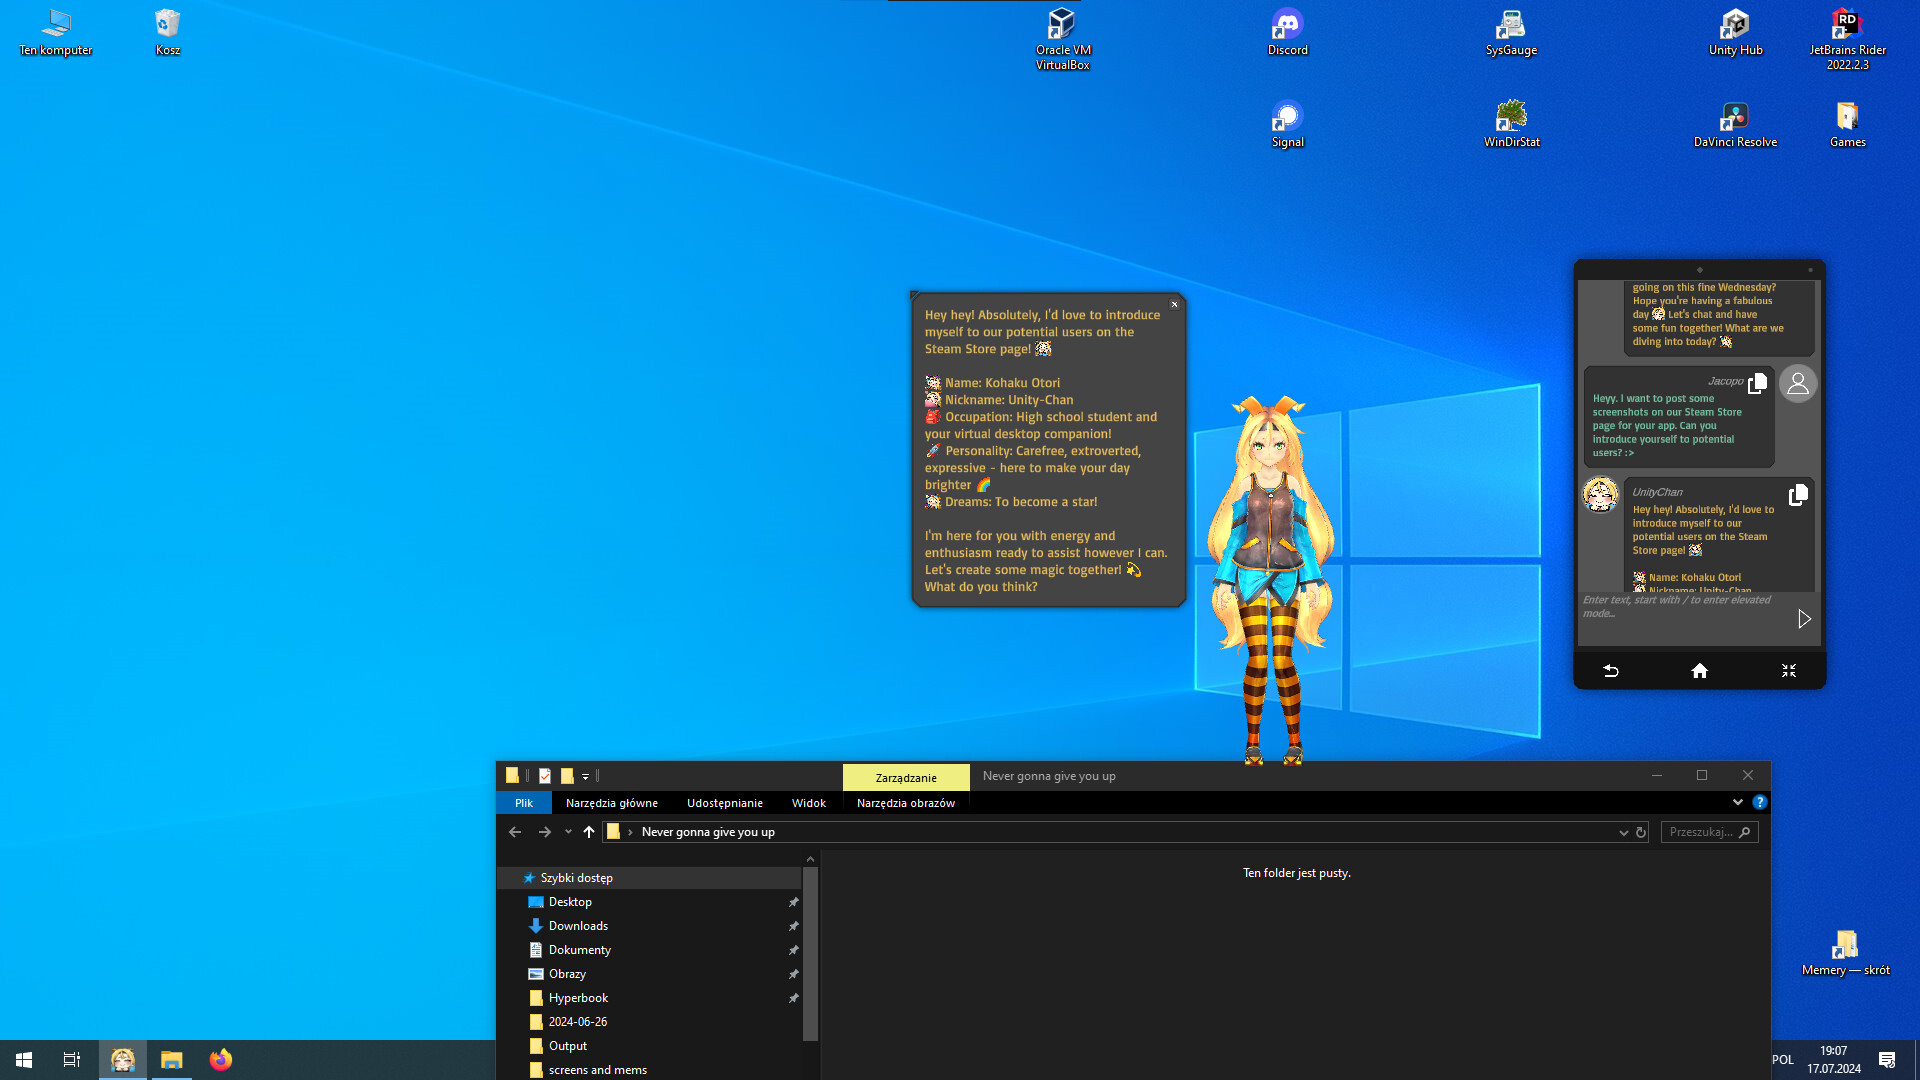Click the undo arrow in companion app

click(1611, 670)
